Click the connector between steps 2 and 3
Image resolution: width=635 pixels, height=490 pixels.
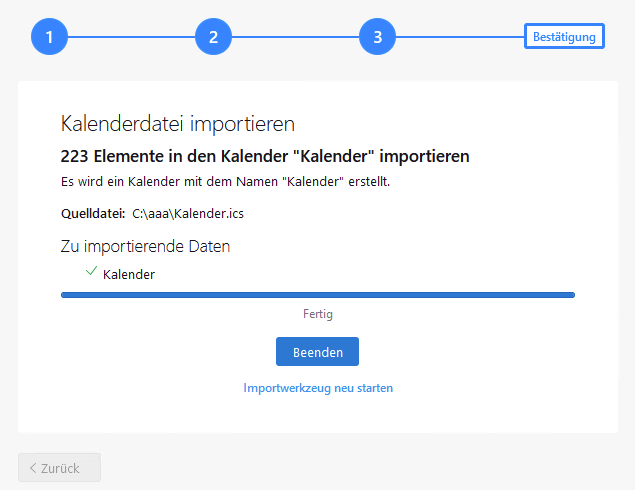click(295, 38)
